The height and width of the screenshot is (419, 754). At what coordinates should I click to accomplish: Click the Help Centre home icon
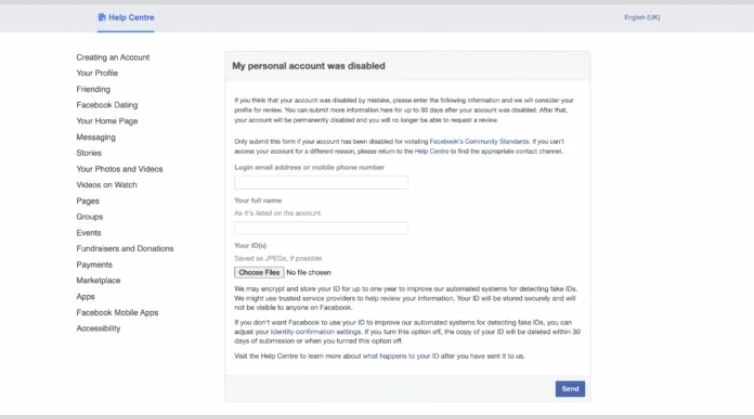click(101, 17)
